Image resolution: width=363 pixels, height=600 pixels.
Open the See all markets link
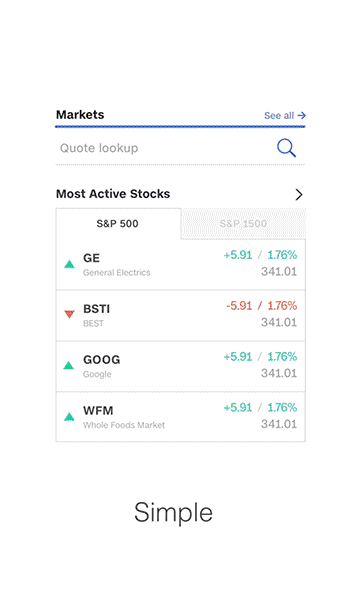coord(285,115)
